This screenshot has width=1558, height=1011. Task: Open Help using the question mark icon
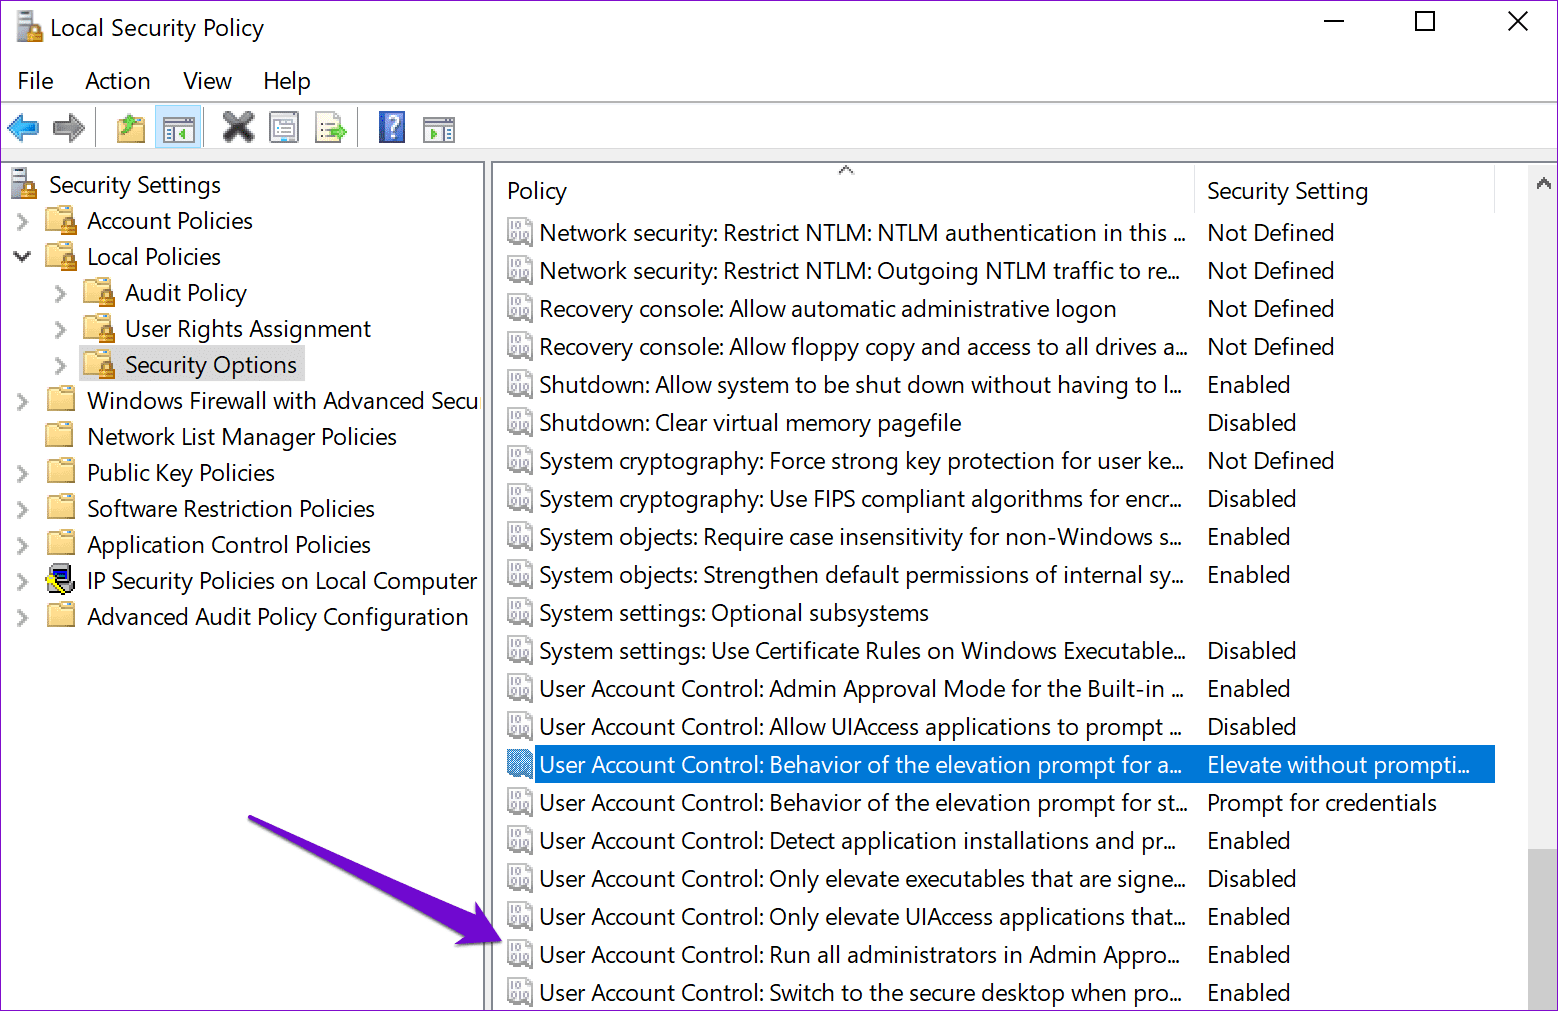[391, 127]
